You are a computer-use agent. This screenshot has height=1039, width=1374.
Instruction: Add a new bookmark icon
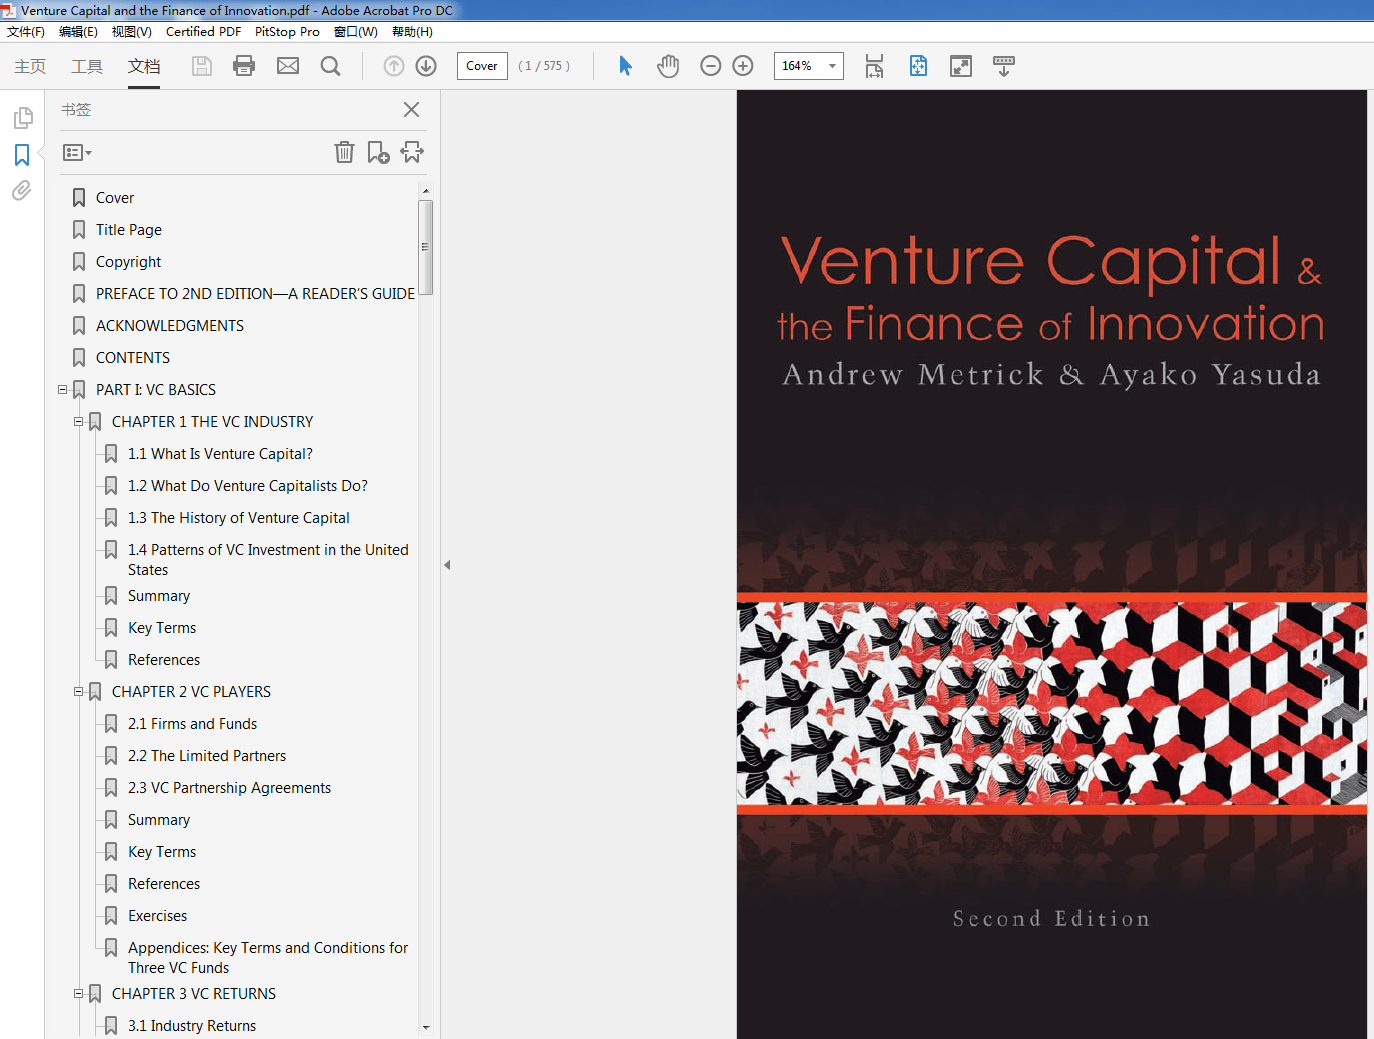[378, 152]
